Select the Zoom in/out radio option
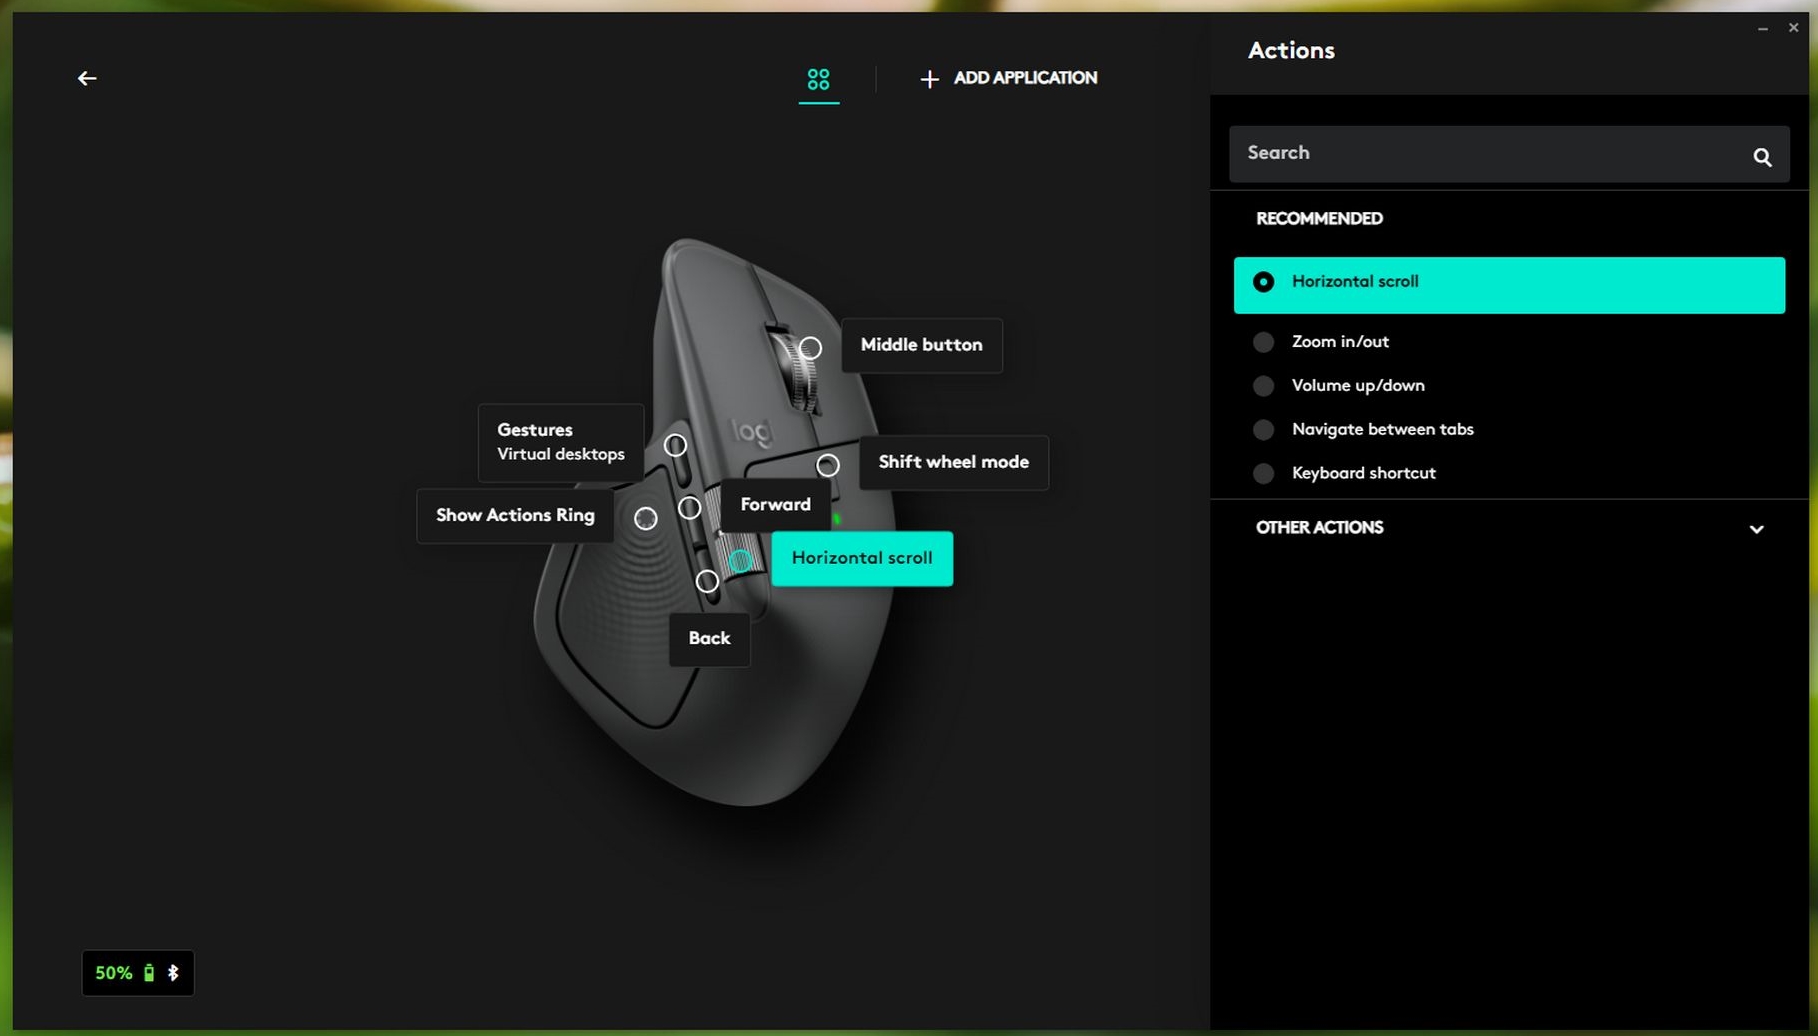Screen dimensions: 1818x1036 click(x=1264, y=342)
